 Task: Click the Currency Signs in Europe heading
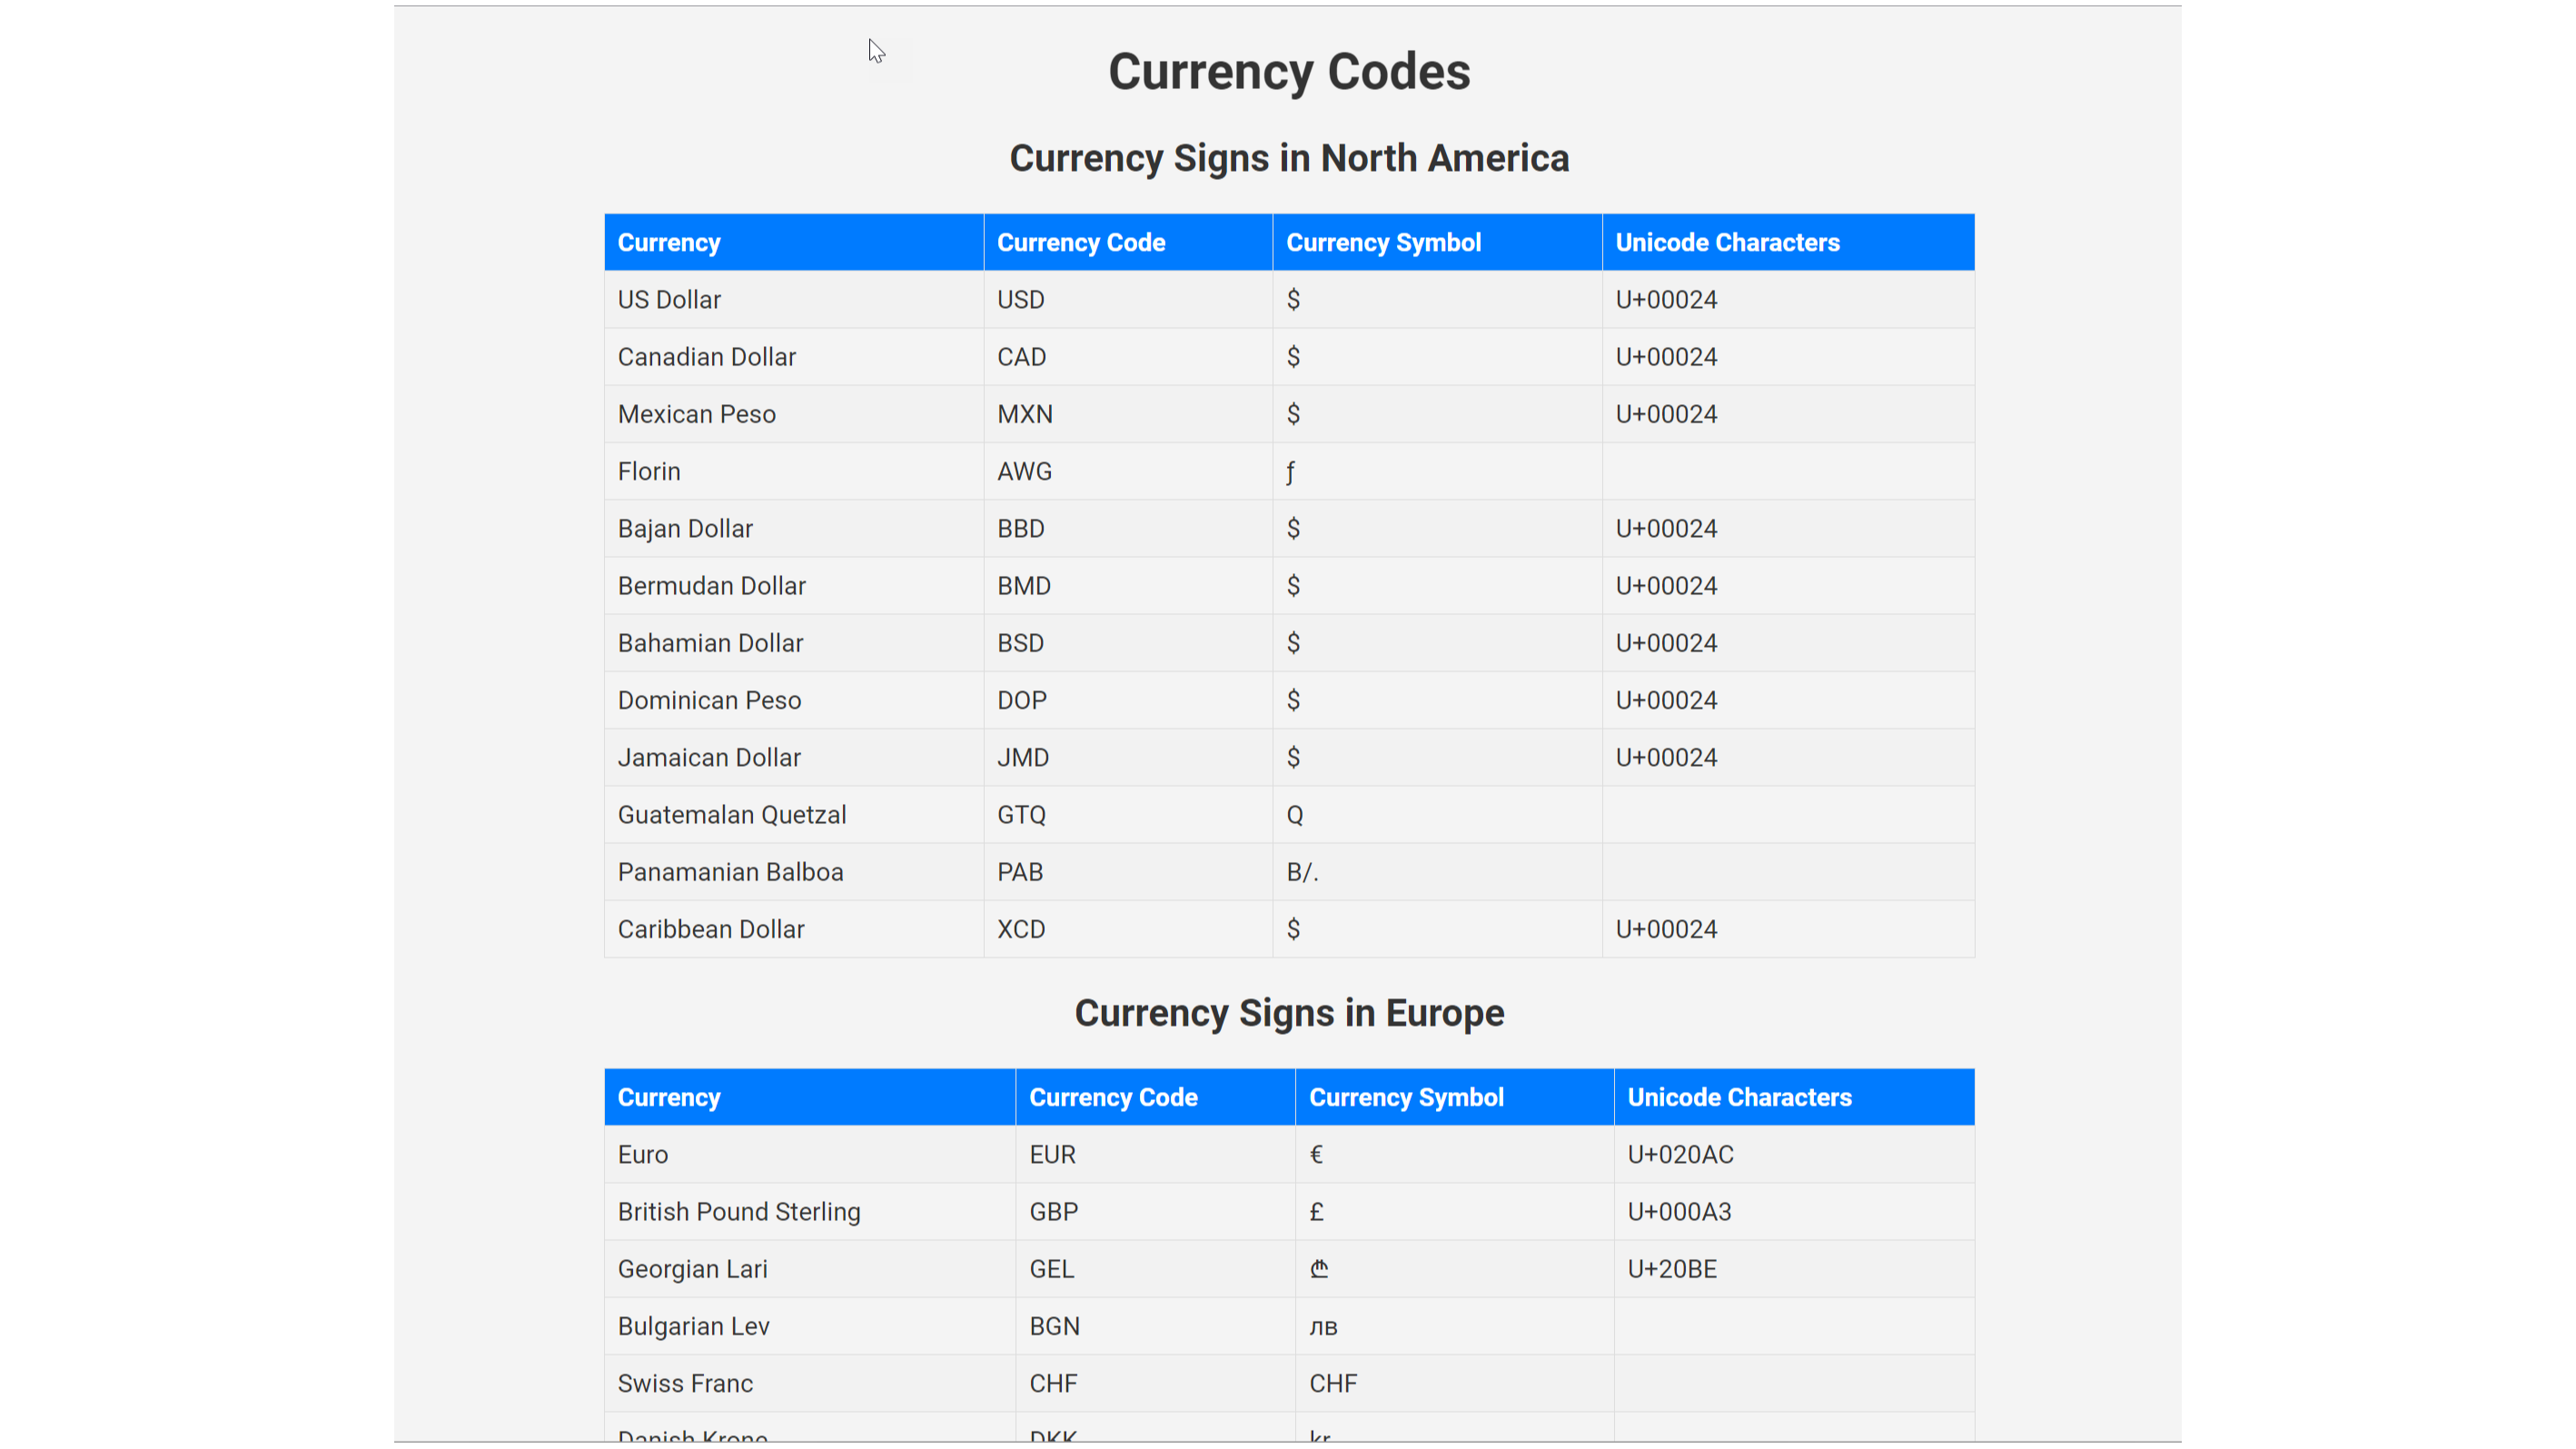pyautogui.click(x=1288, y=1012)
